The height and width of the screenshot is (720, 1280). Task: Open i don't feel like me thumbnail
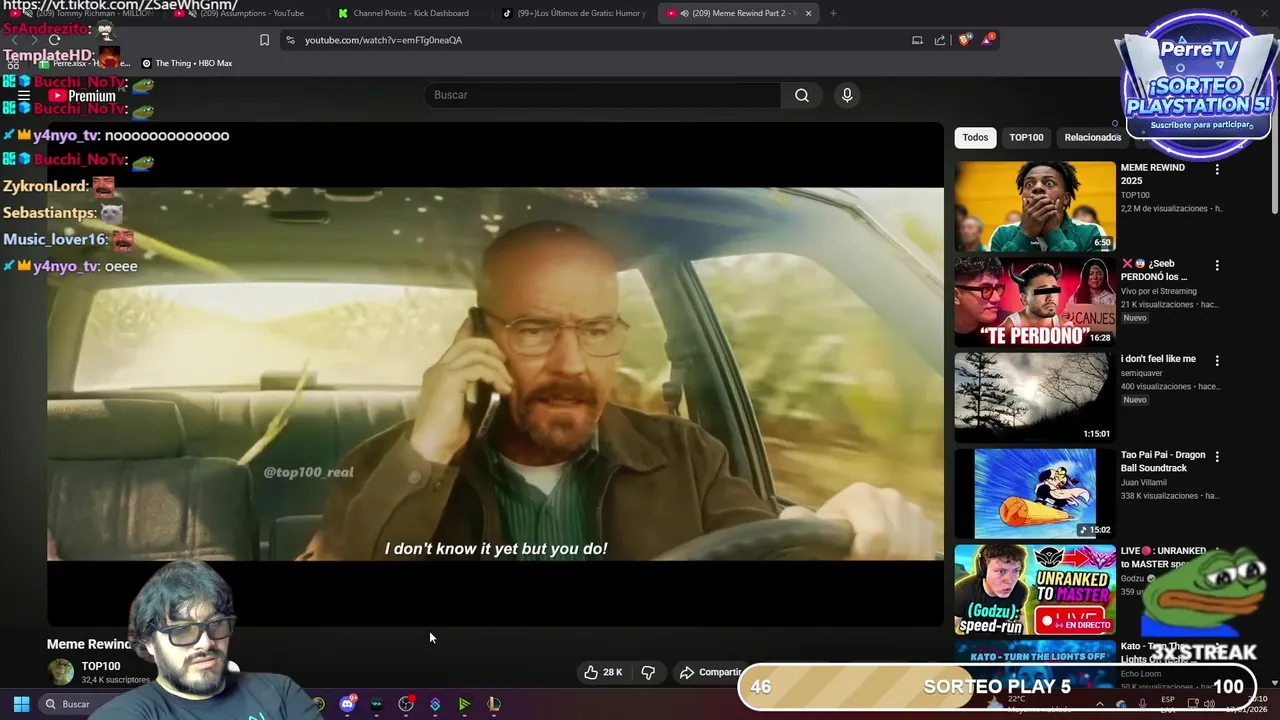1034,398
